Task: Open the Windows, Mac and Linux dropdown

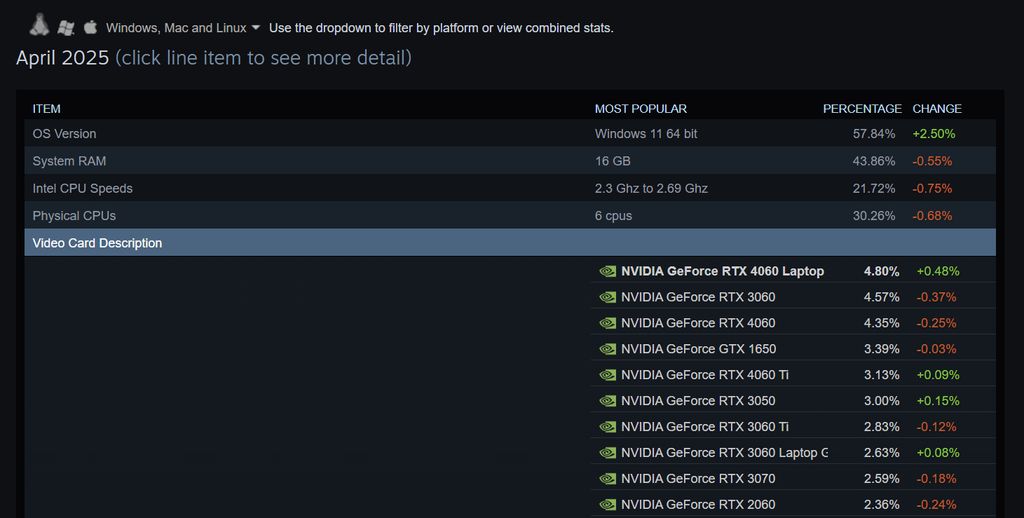Action: pyautogui.click(x=183, y=28)
